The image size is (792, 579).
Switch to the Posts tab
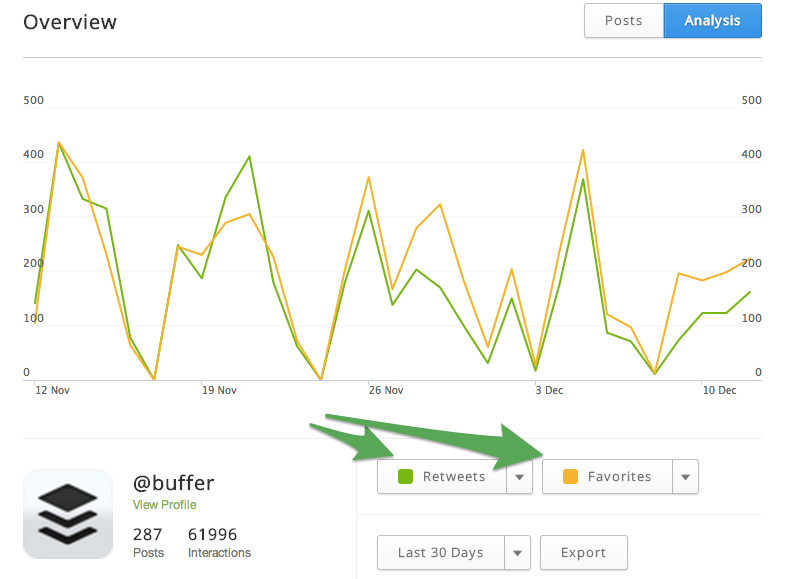coord(623,20)
